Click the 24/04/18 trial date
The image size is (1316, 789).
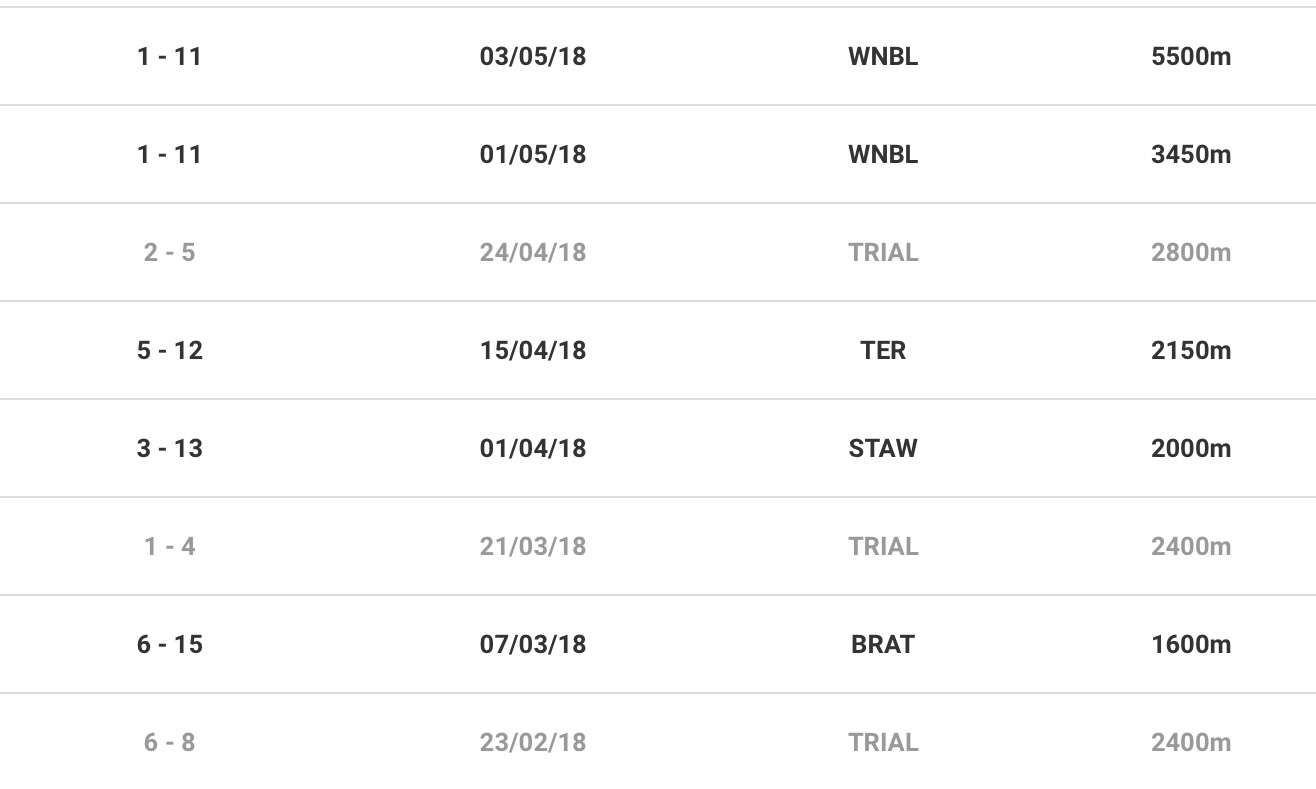point(532,253)
